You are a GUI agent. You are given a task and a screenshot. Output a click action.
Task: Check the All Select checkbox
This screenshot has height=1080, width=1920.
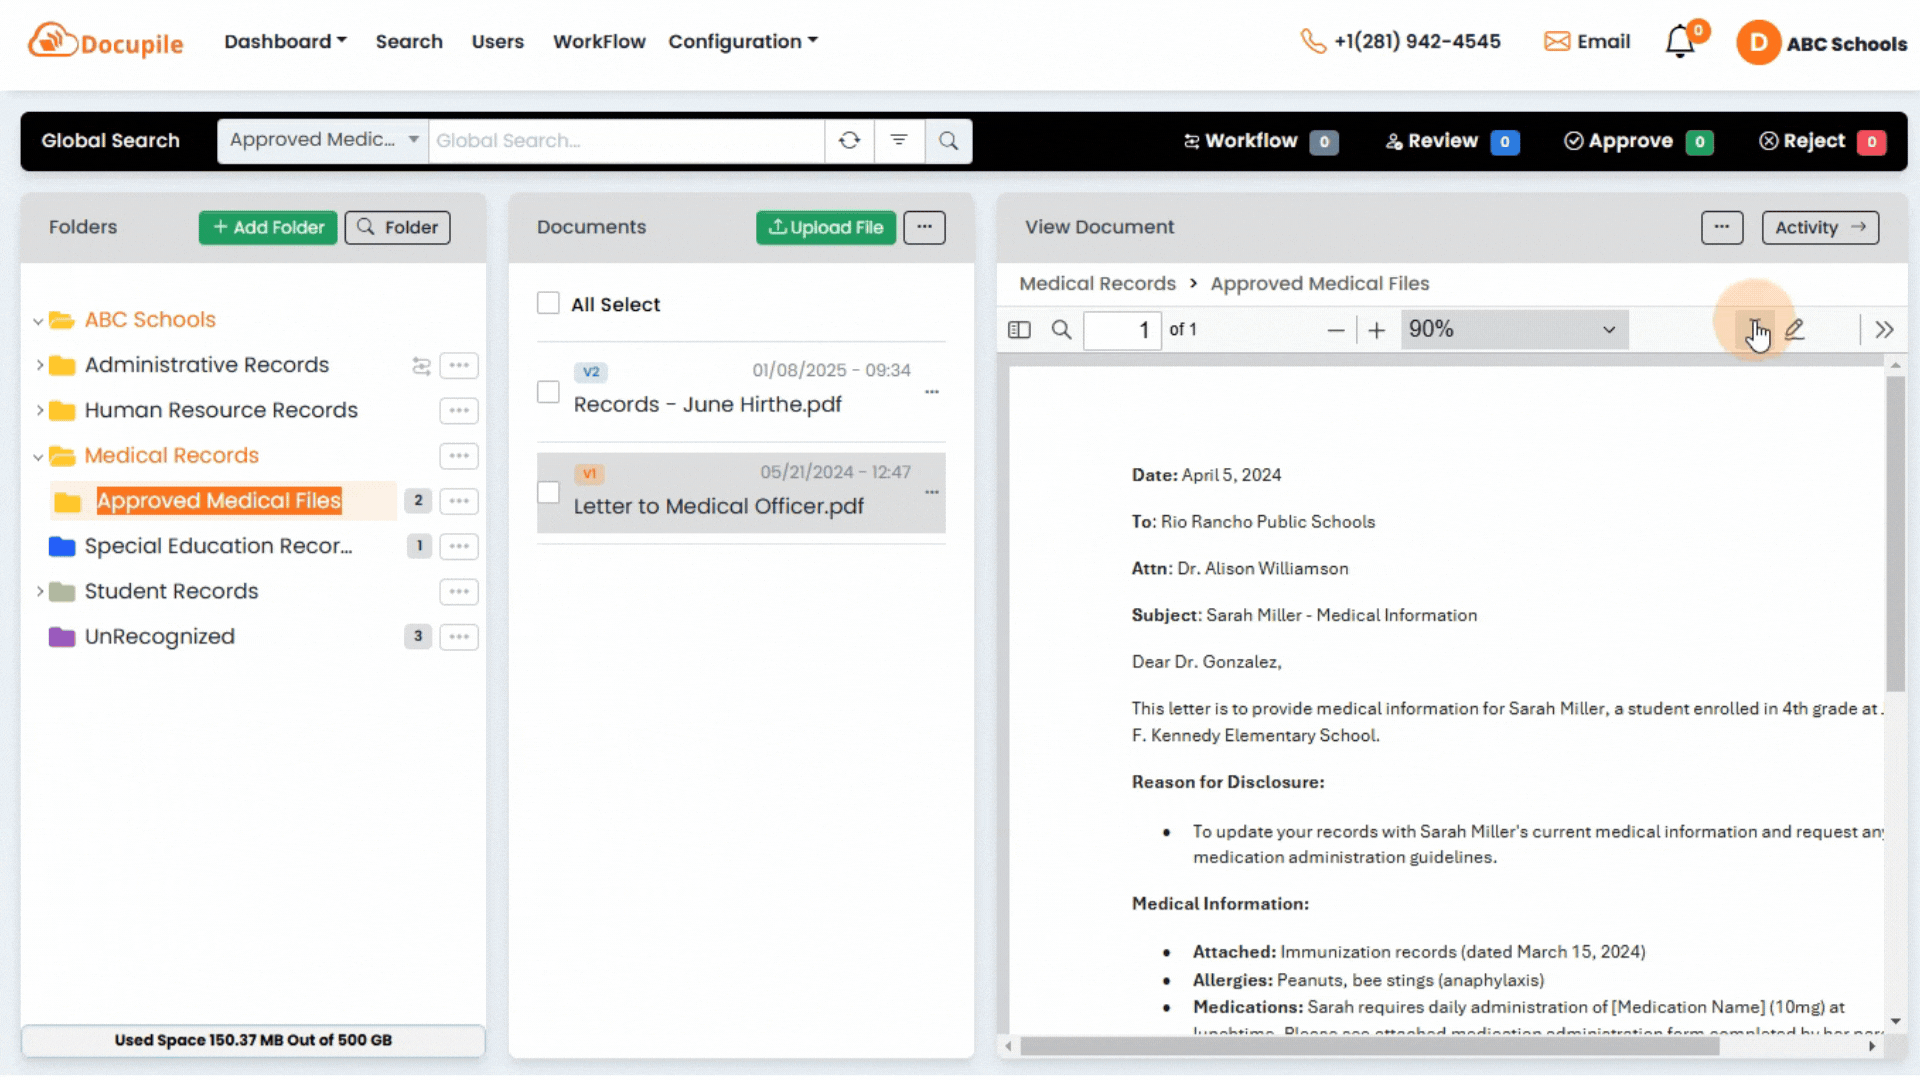548,302
